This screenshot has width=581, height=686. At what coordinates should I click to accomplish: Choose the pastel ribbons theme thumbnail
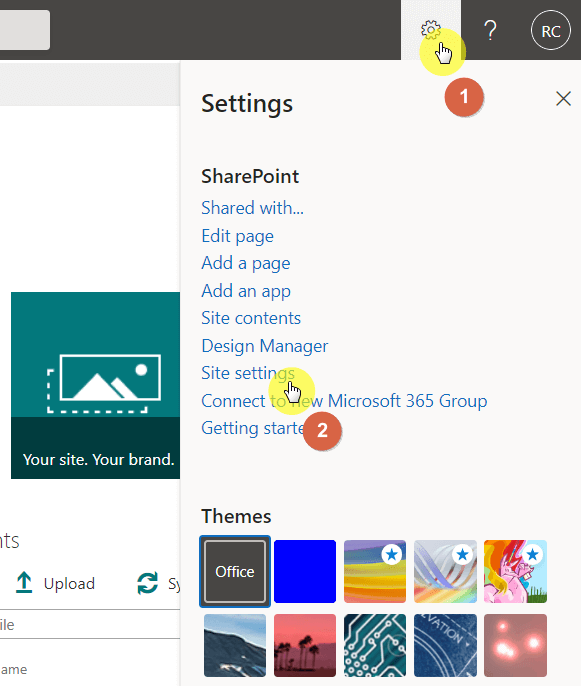(x=445, y=571)
